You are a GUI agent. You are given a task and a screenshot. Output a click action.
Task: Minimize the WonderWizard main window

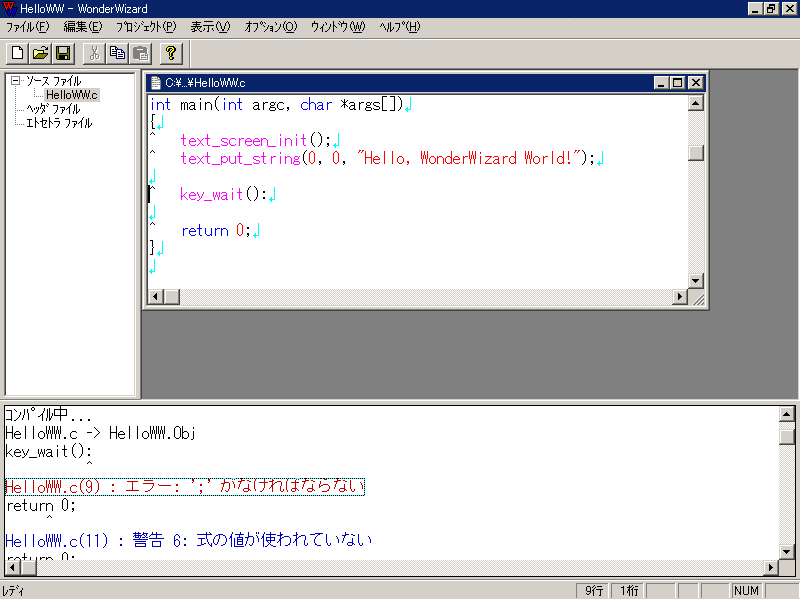(x=756, y=9)
